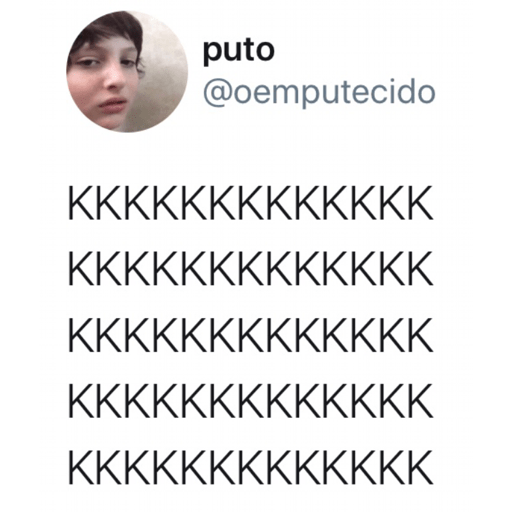Select the first line of K letters
Image resolution: width=512 pixels, height=512 pixels.
point(251,203)
